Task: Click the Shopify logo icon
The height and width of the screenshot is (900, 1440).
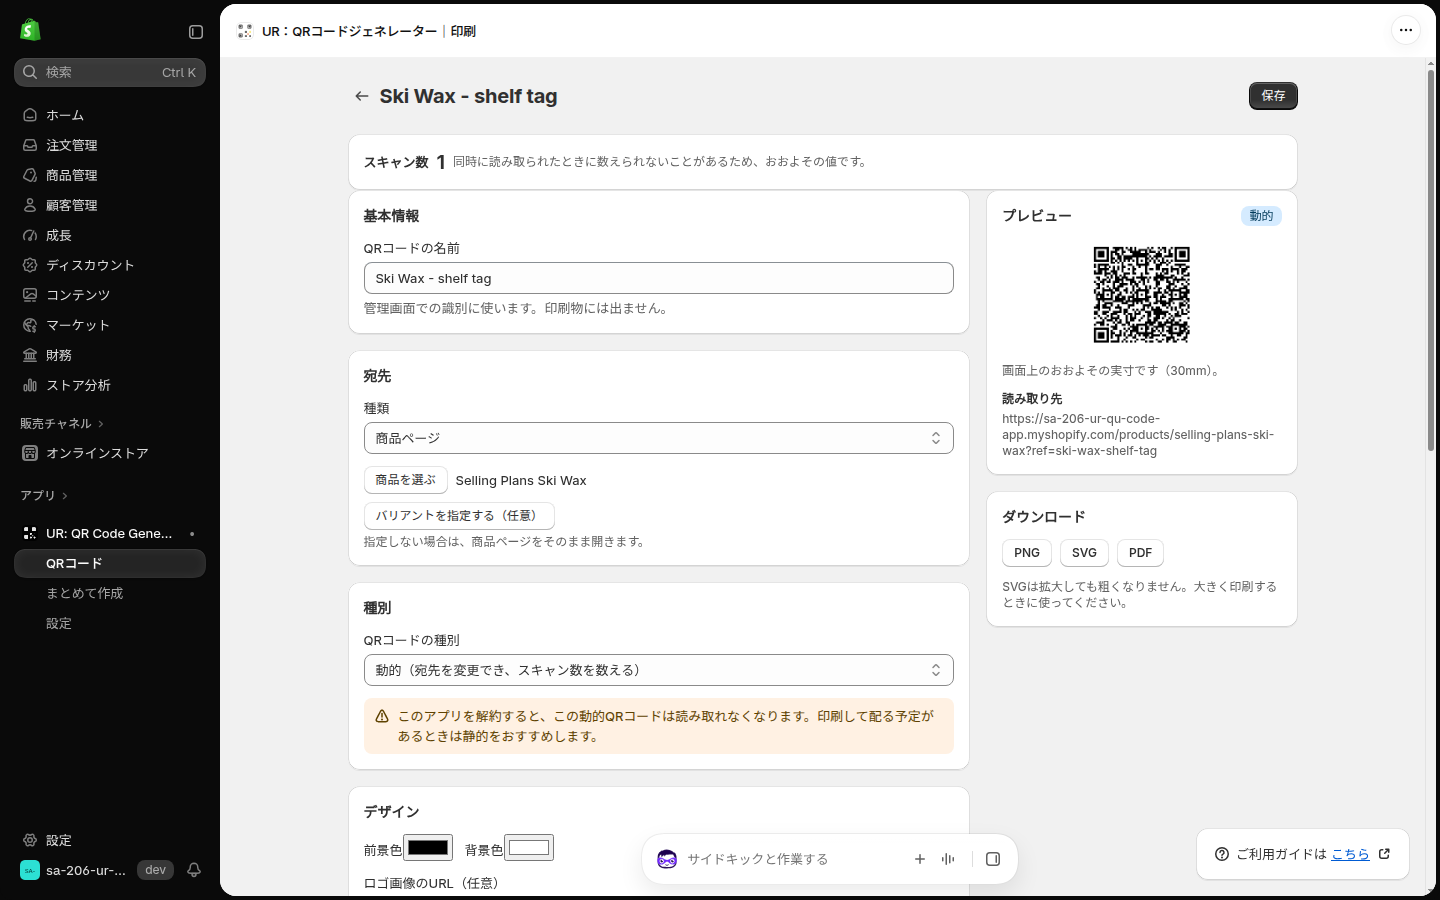Action: pos(30,30)
